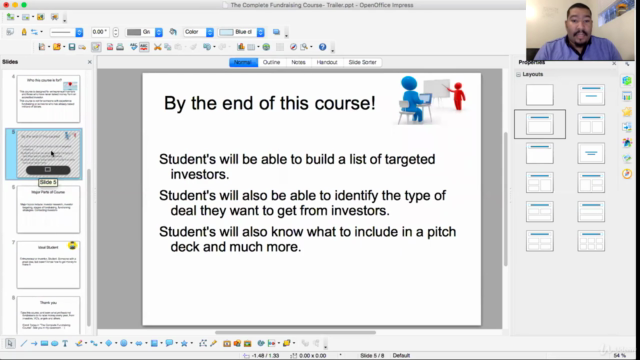The width and height of the screenshot is (640, 360).
Task: Click the slide title 'By the end of this course!'
Action: click(269, 103)
